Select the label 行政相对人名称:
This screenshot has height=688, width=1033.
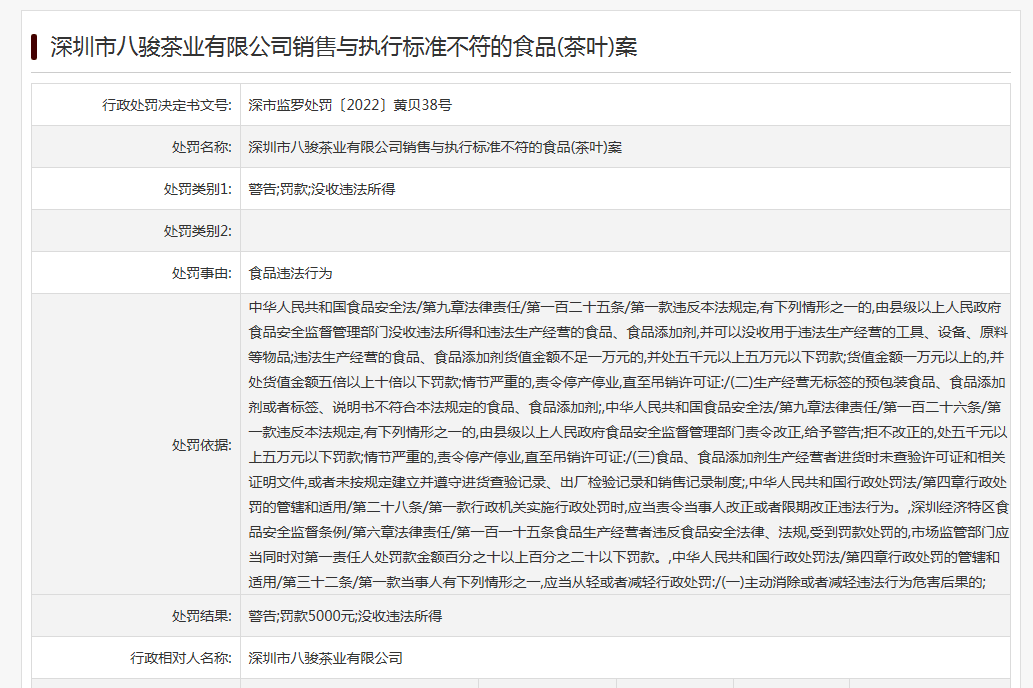(181, 658)
